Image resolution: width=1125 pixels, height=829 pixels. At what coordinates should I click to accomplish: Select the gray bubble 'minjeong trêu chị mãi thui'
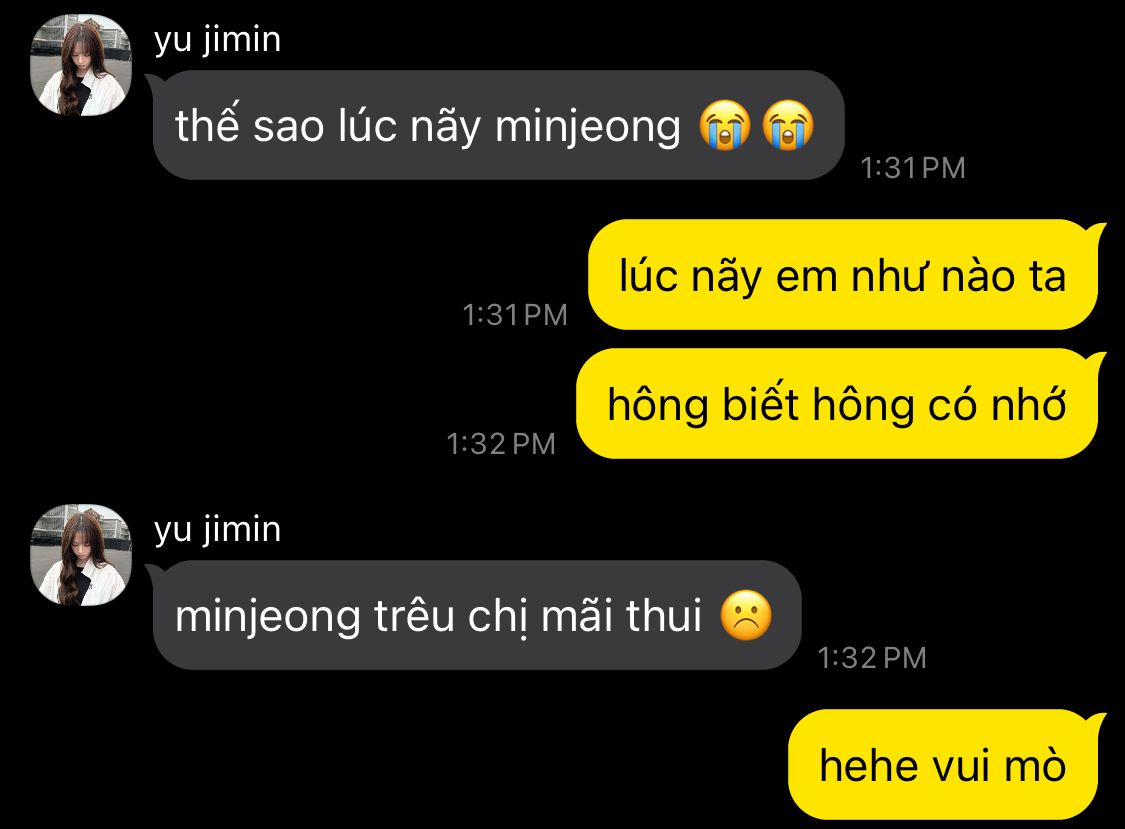476,616
